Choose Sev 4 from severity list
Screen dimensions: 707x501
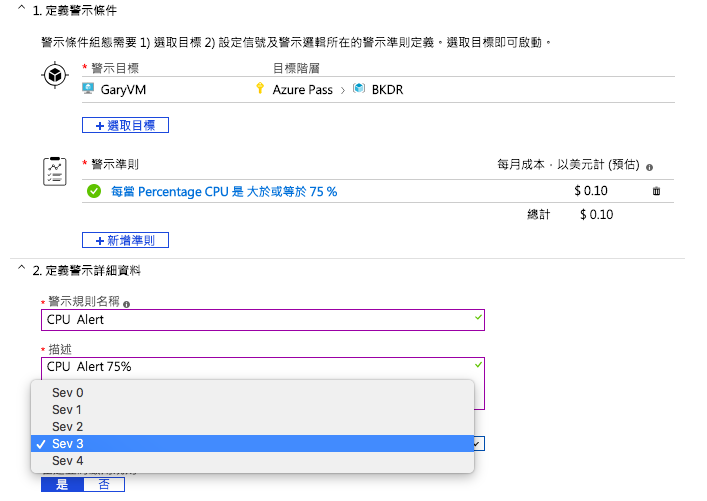[67, 461]
